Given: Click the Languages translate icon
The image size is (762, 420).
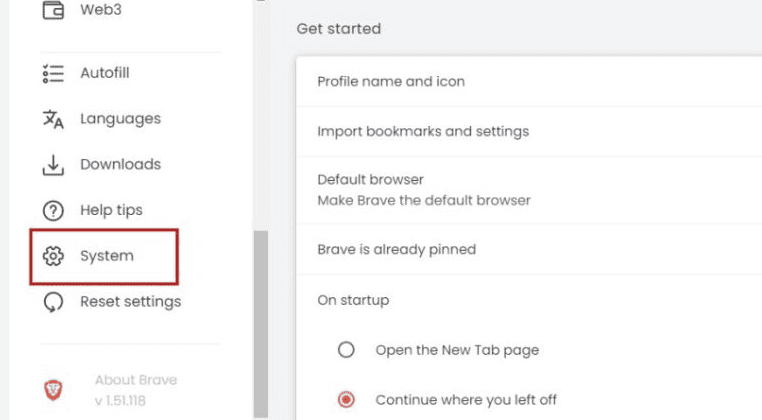Looking at the screenshot, I should [x=53, y=119].
